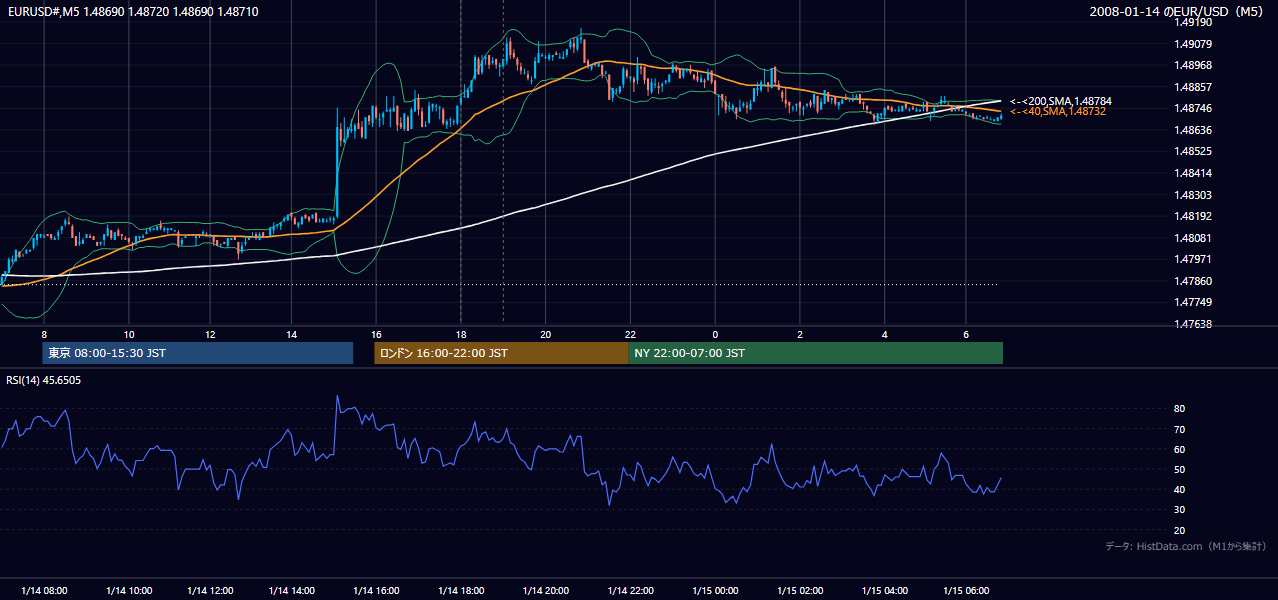Click price axis value 1.47971
Viewport: 1278px width, 600px height.
point(1194,259)
